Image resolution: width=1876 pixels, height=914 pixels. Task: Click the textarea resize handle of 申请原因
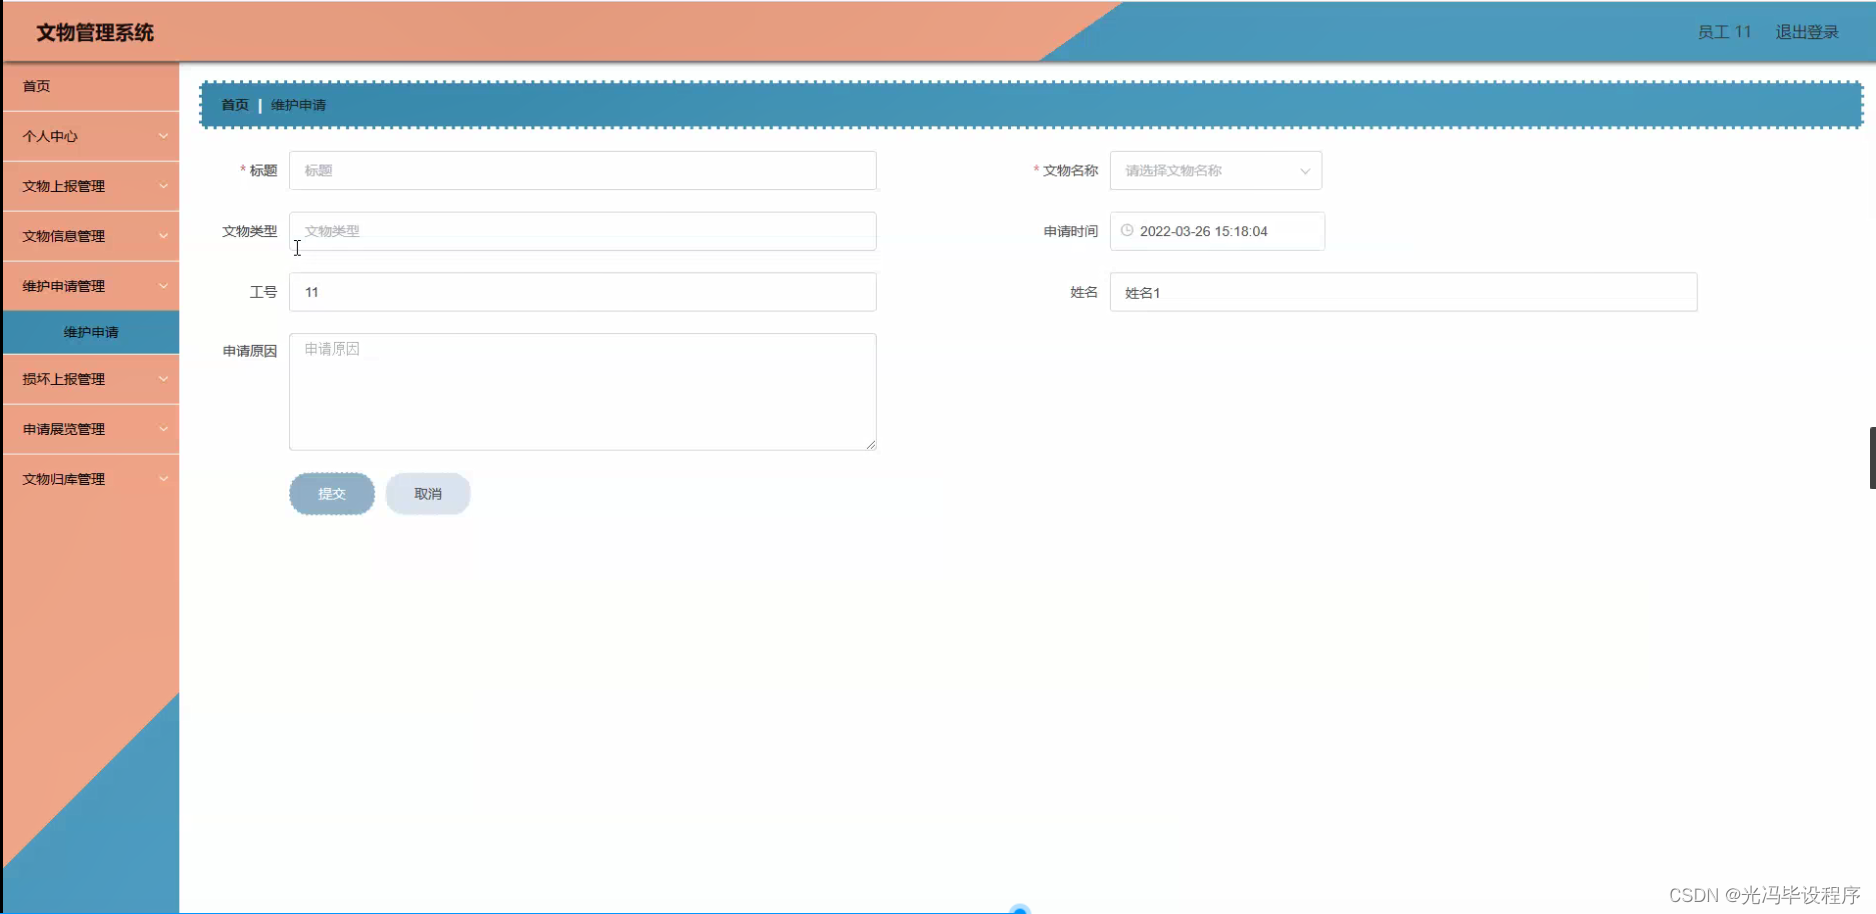pos(871,445)
